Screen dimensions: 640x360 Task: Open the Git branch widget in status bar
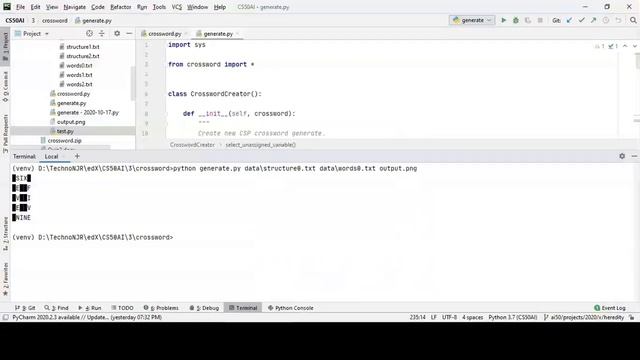584,317
